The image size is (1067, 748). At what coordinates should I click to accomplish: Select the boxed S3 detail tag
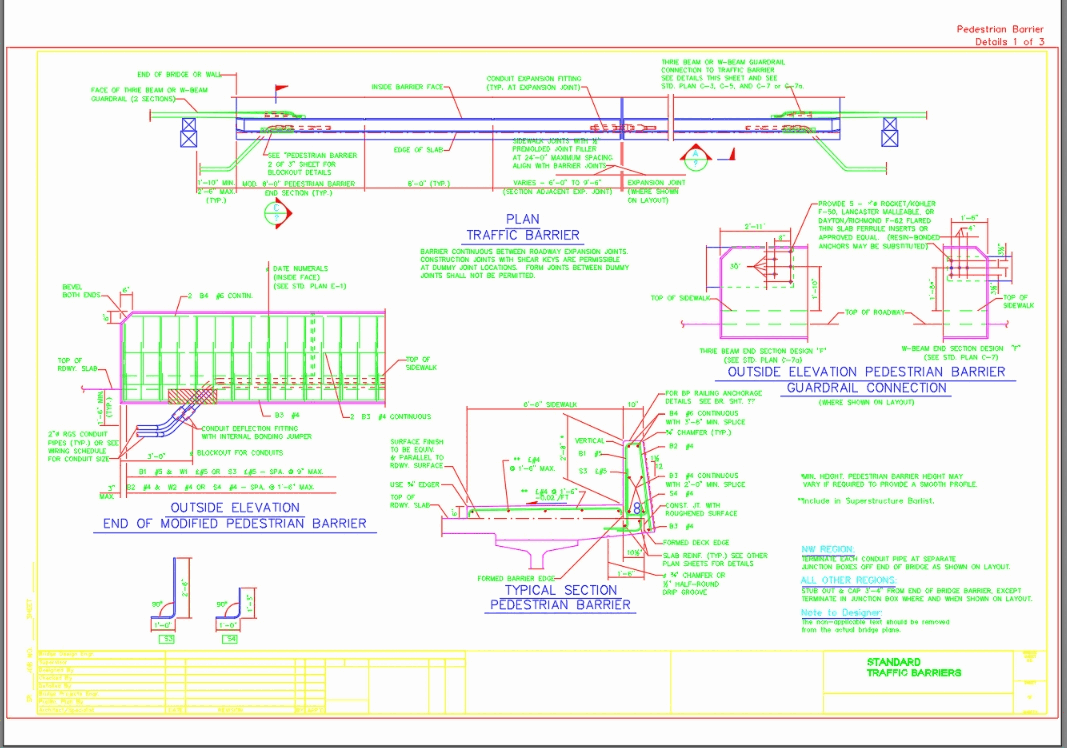pos(167,639)
